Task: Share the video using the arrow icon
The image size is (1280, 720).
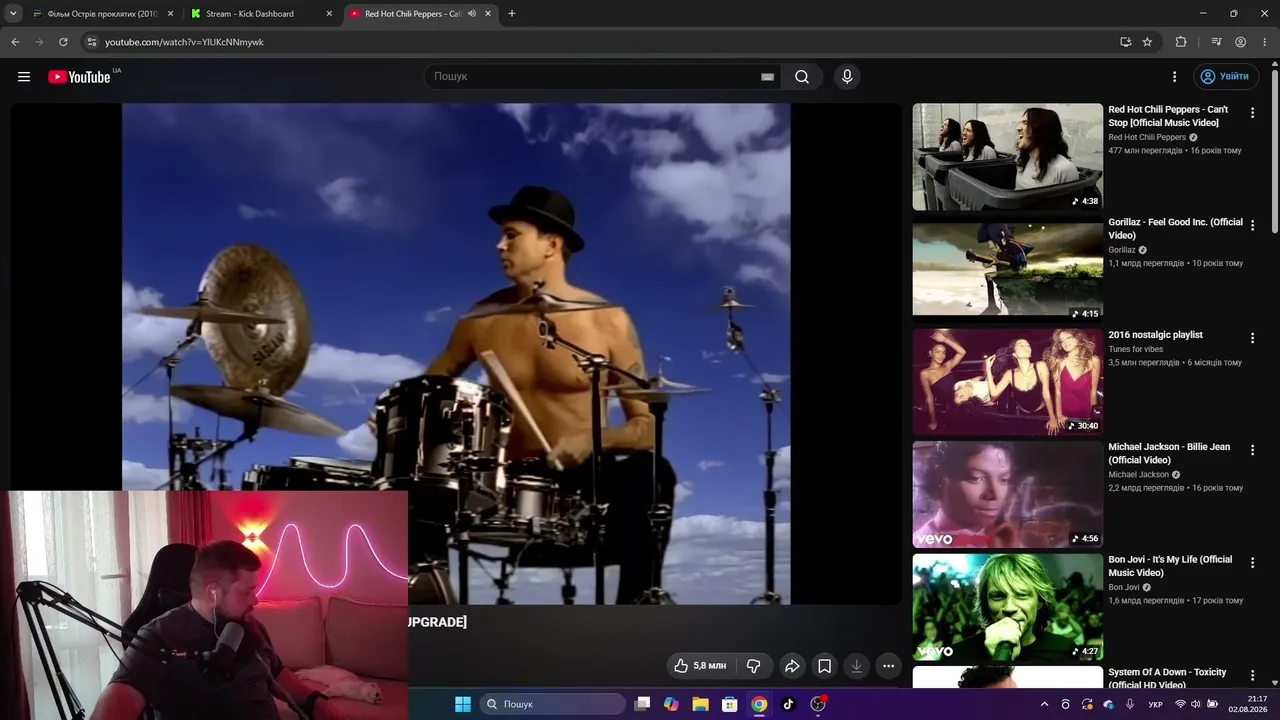Action: (792, 666)
